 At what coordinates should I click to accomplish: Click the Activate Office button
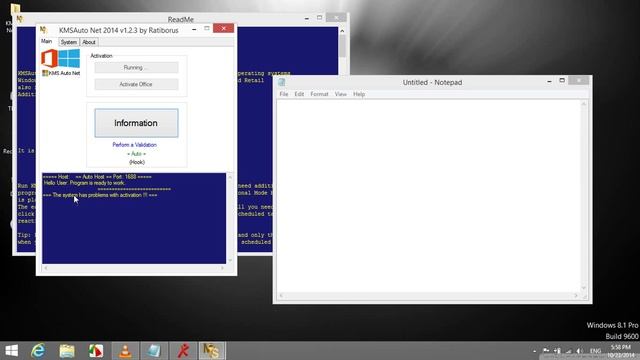(x=136, y=84)
